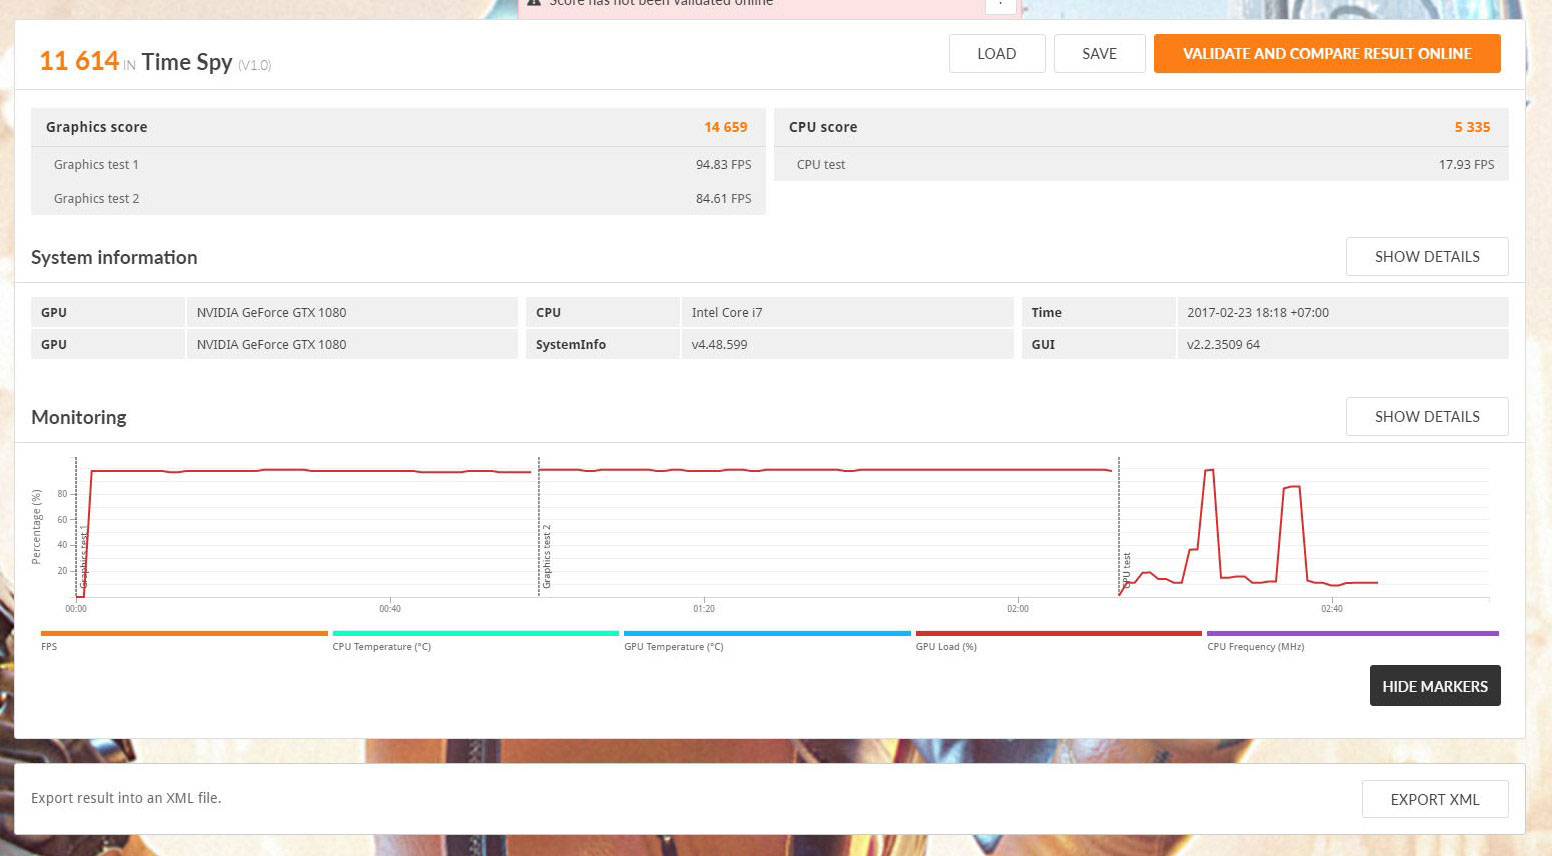Expand Monitoring section with Show Details
Screen dimensions: 1552x856
(x=1426, y=417)
